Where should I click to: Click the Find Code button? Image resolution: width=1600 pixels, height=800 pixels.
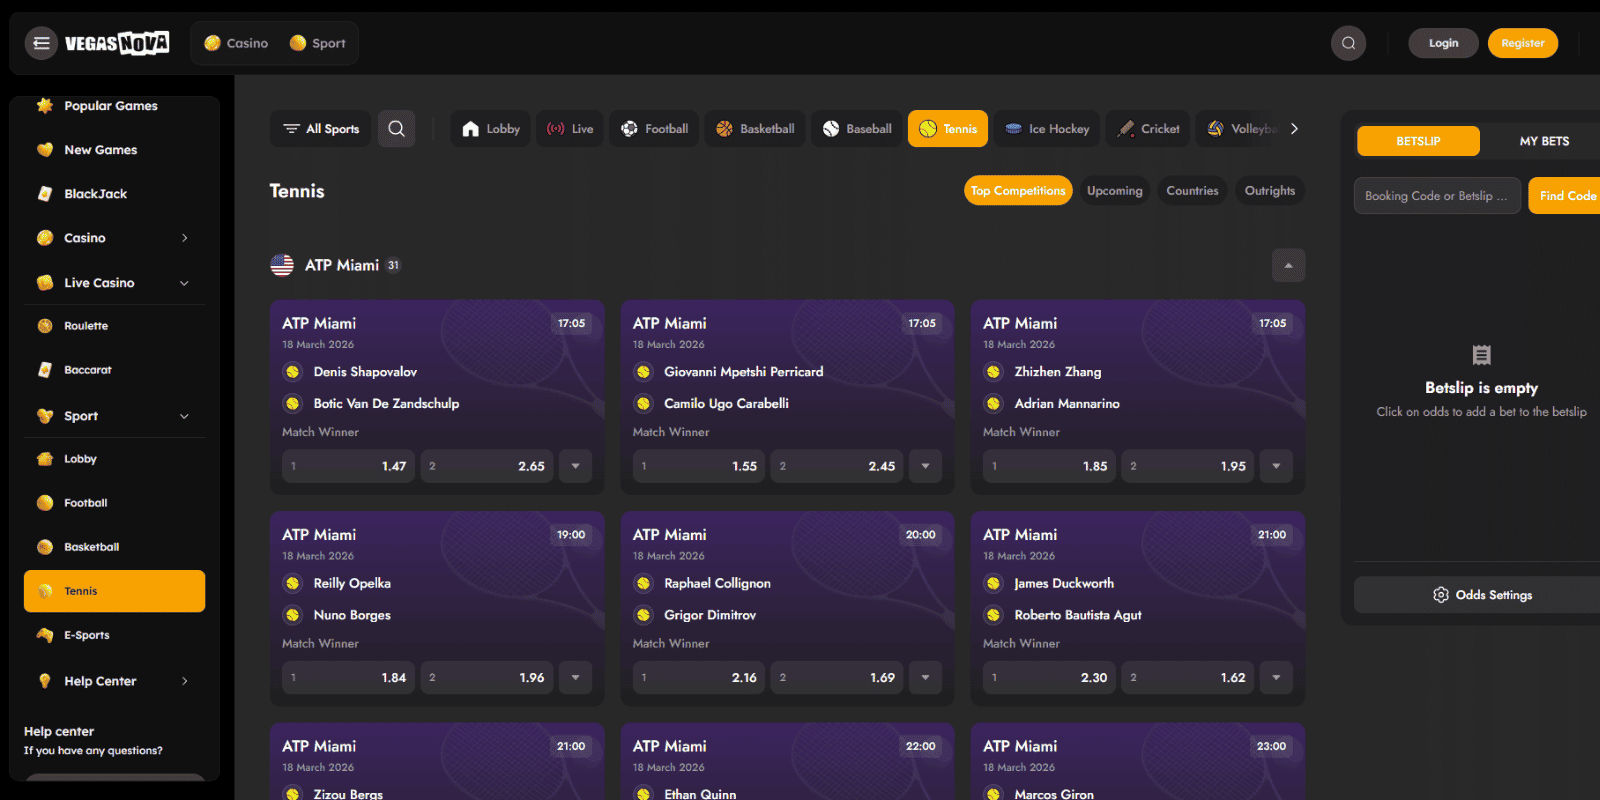(x=1566, y=196)
